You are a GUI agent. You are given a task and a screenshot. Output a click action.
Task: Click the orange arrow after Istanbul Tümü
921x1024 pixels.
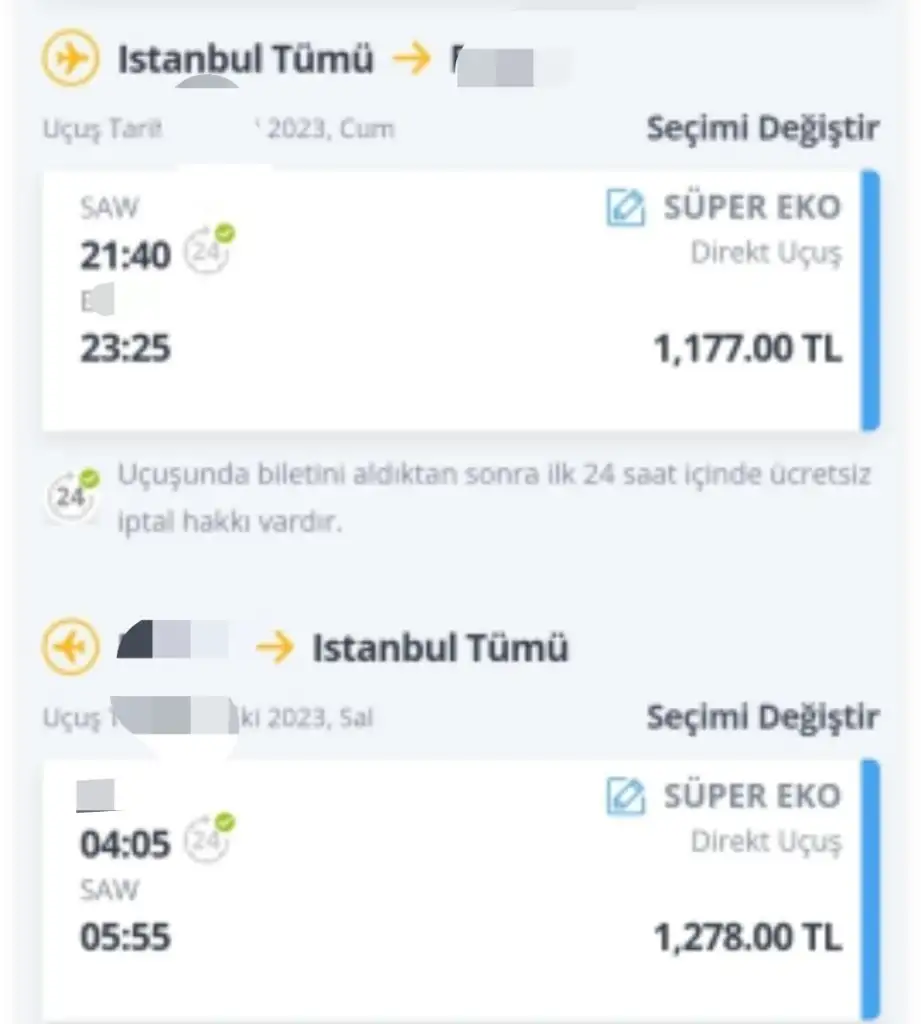(411, 60)
